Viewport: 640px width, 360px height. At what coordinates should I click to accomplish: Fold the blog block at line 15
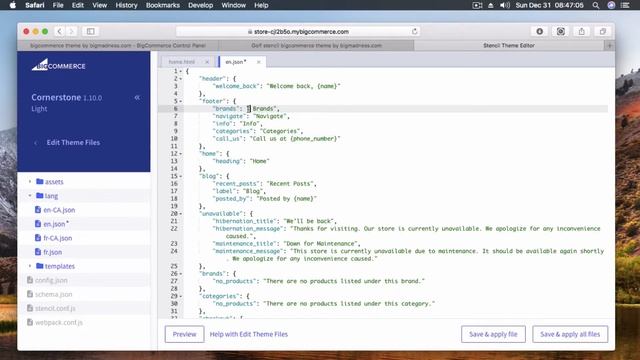click(181, 176)
